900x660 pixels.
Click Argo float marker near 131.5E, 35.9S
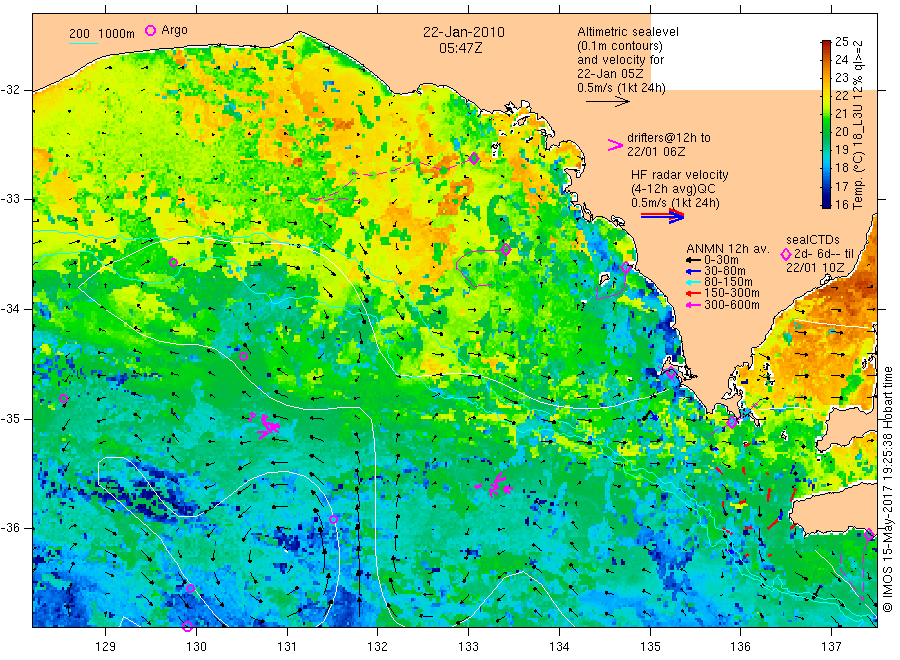pos(333,519)
